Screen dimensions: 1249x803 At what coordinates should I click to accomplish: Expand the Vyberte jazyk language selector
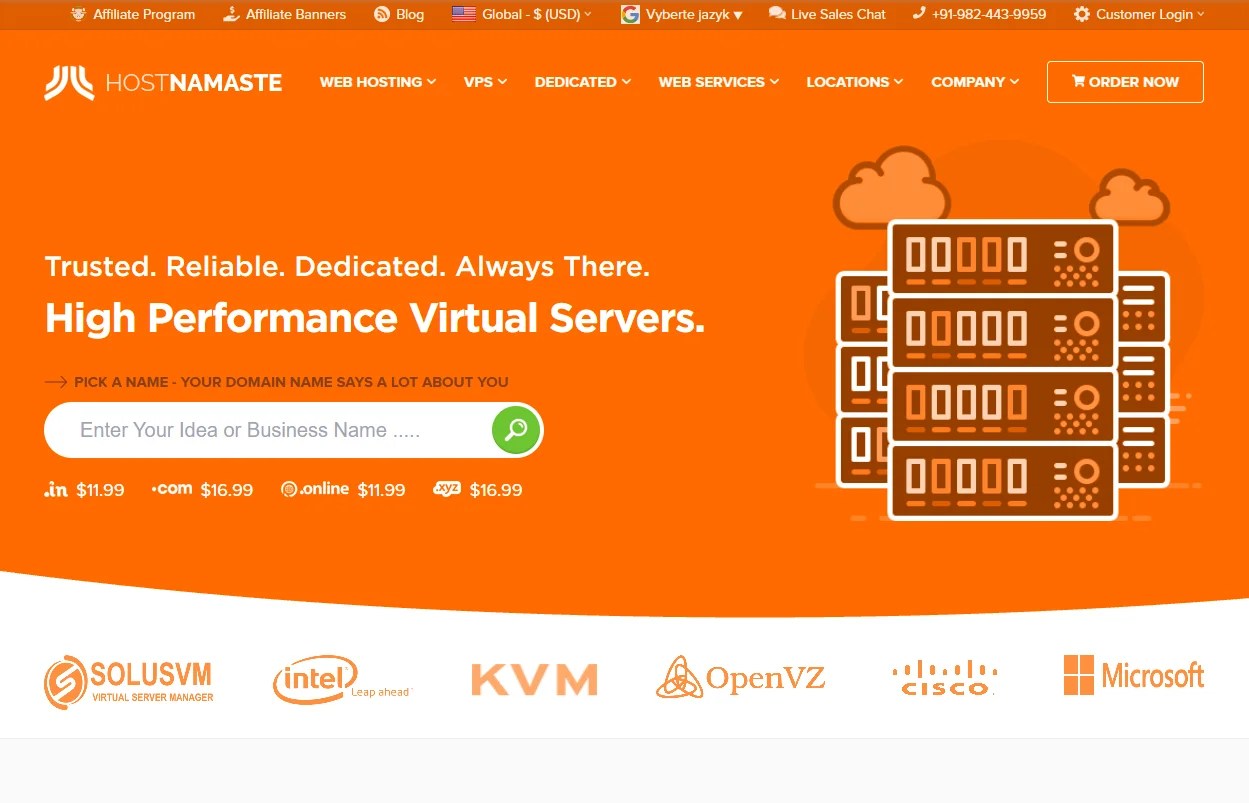click(684, 14)
